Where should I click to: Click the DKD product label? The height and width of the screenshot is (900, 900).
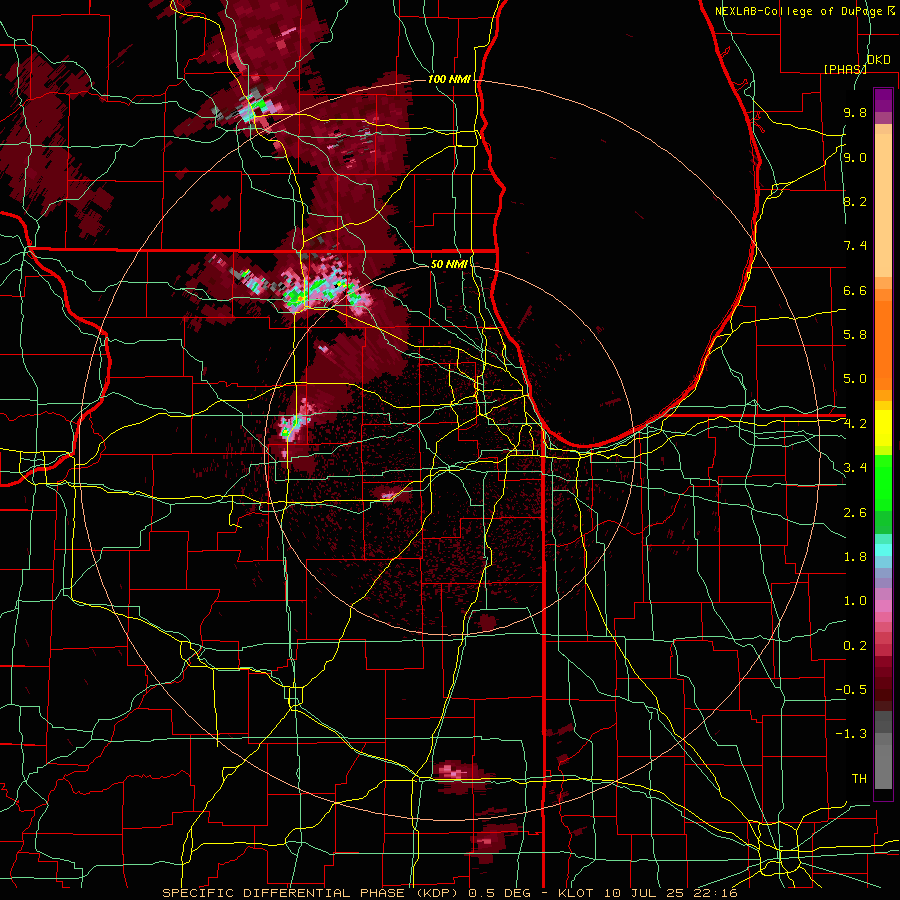(879, 59)
